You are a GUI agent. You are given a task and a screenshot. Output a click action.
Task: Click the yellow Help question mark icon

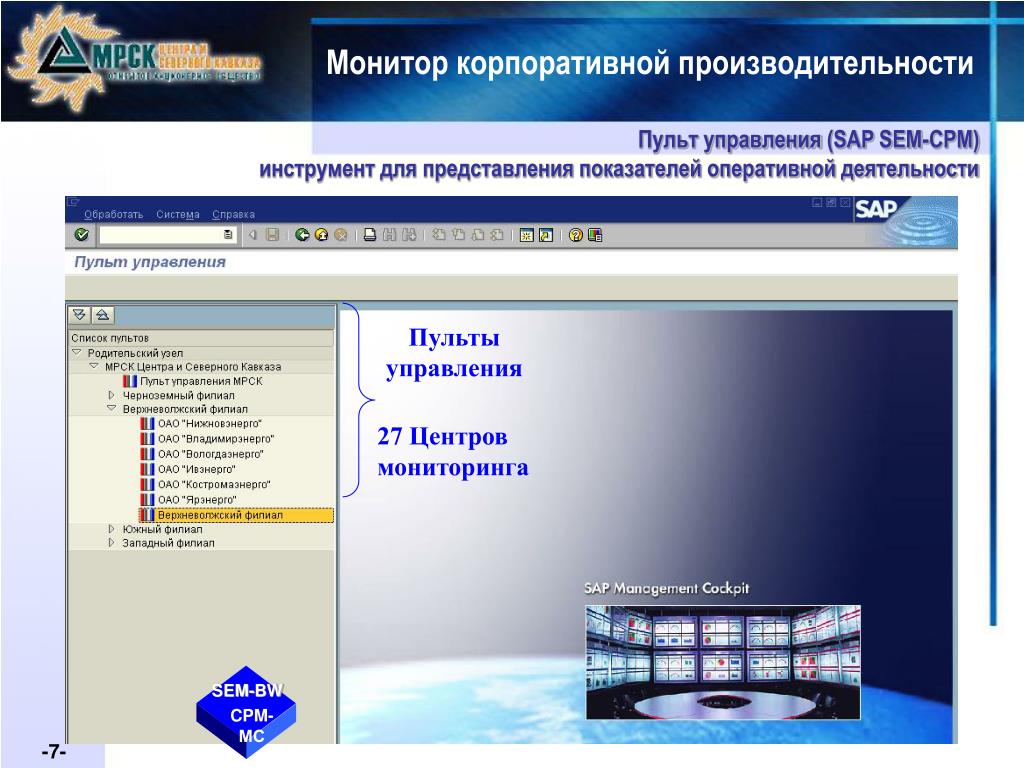point(575,235)
